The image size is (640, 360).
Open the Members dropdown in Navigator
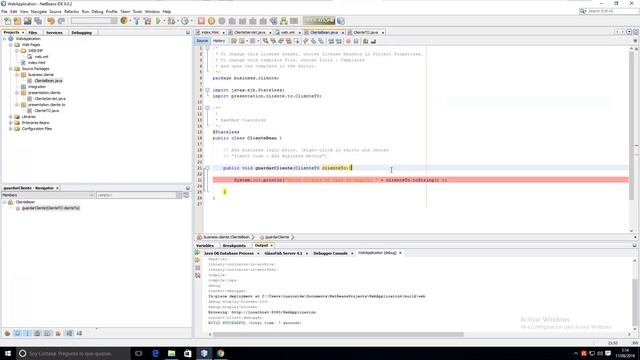[x=48, y=195]
